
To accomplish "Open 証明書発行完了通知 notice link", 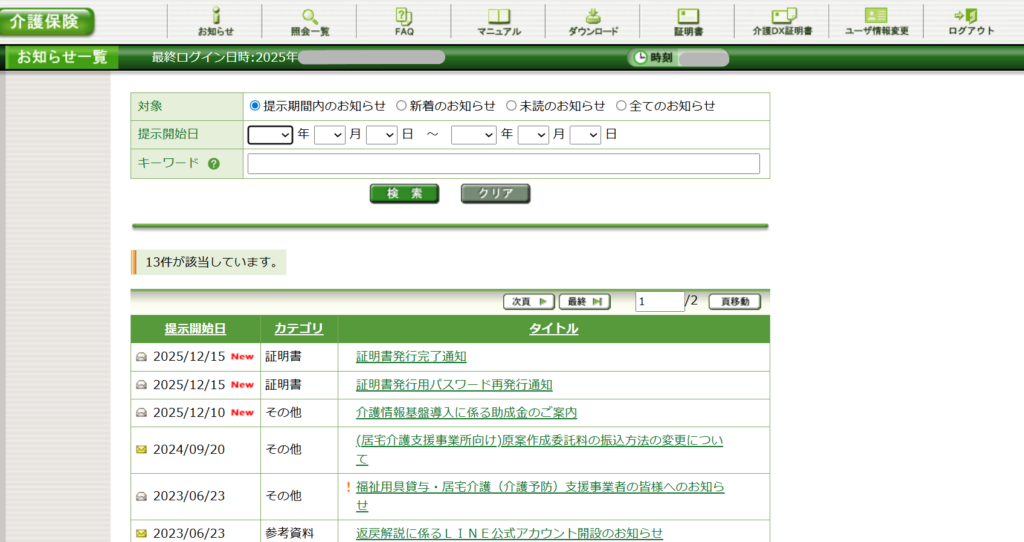I will [x=411, y=357].
